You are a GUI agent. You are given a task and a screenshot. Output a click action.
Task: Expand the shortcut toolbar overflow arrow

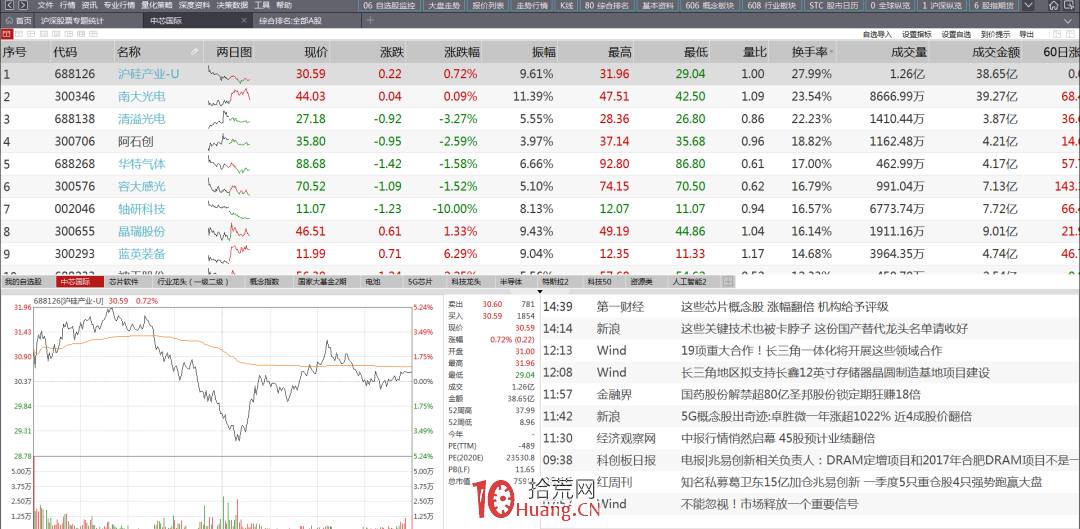[x=1029, y=6]
